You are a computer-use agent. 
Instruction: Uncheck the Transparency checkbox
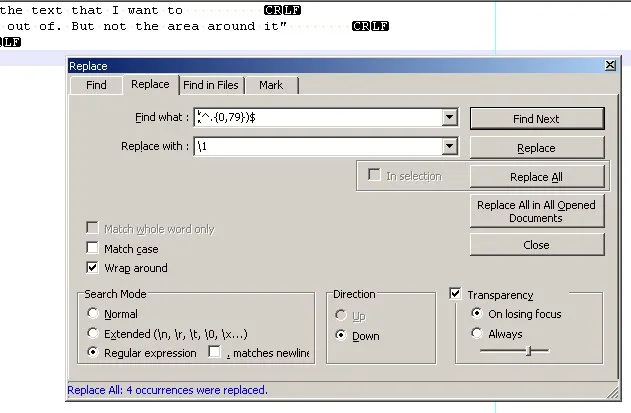[x=455, y=293]
